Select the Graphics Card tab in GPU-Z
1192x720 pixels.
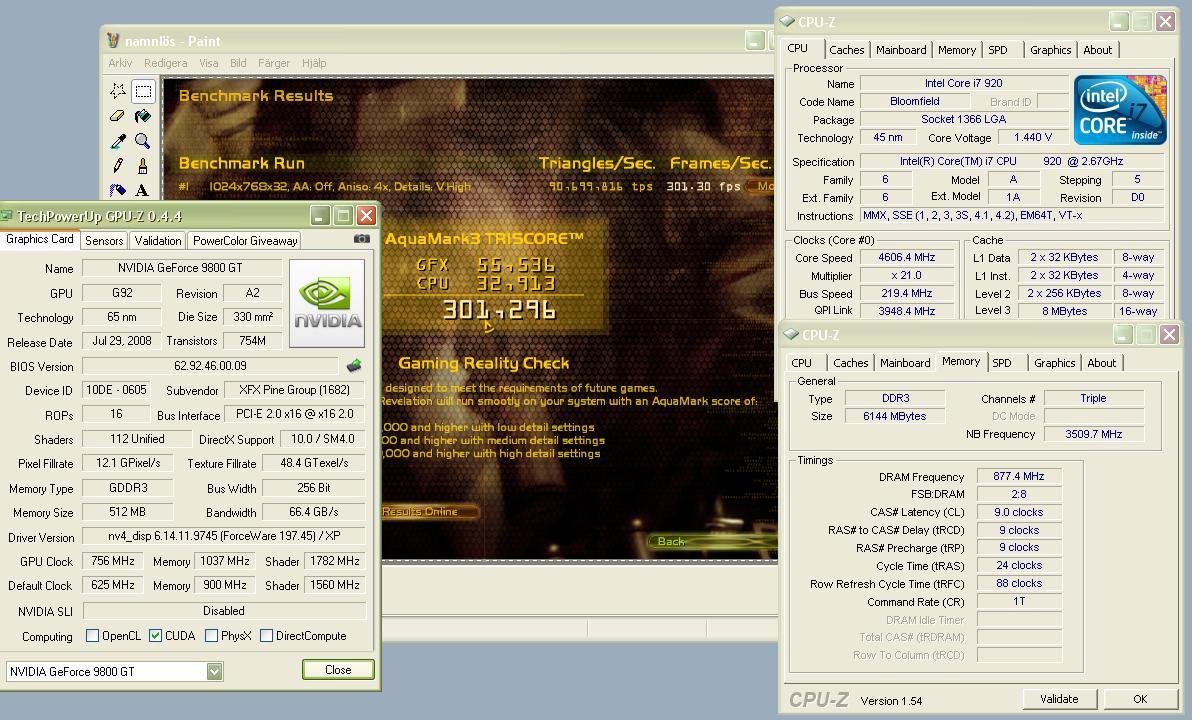(x=40, y=239)
